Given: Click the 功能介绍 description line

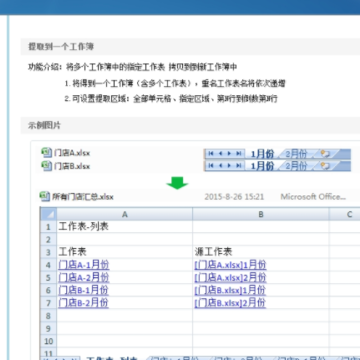Looking at the screenshot, I should coord(133,67).
